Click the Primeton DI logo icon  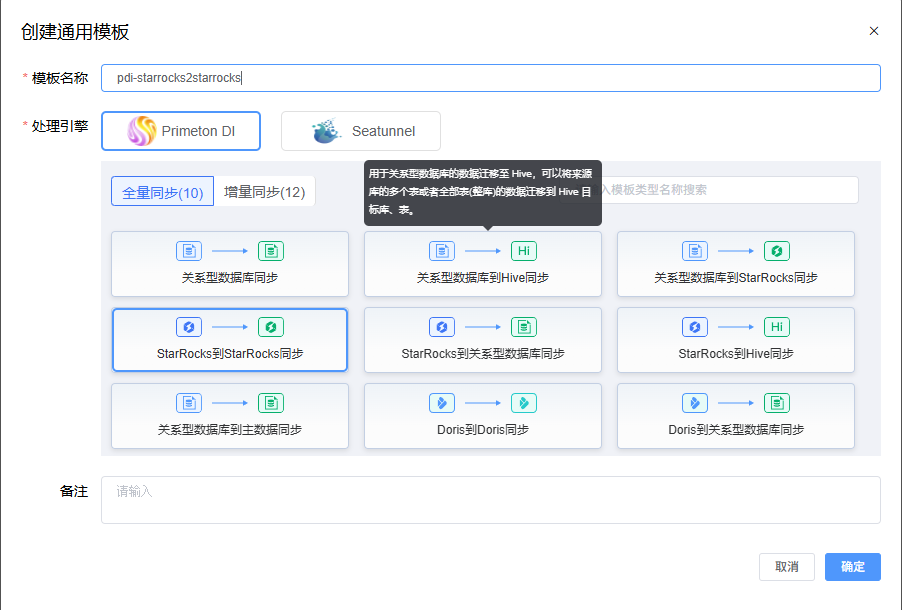tap(142, 131)
